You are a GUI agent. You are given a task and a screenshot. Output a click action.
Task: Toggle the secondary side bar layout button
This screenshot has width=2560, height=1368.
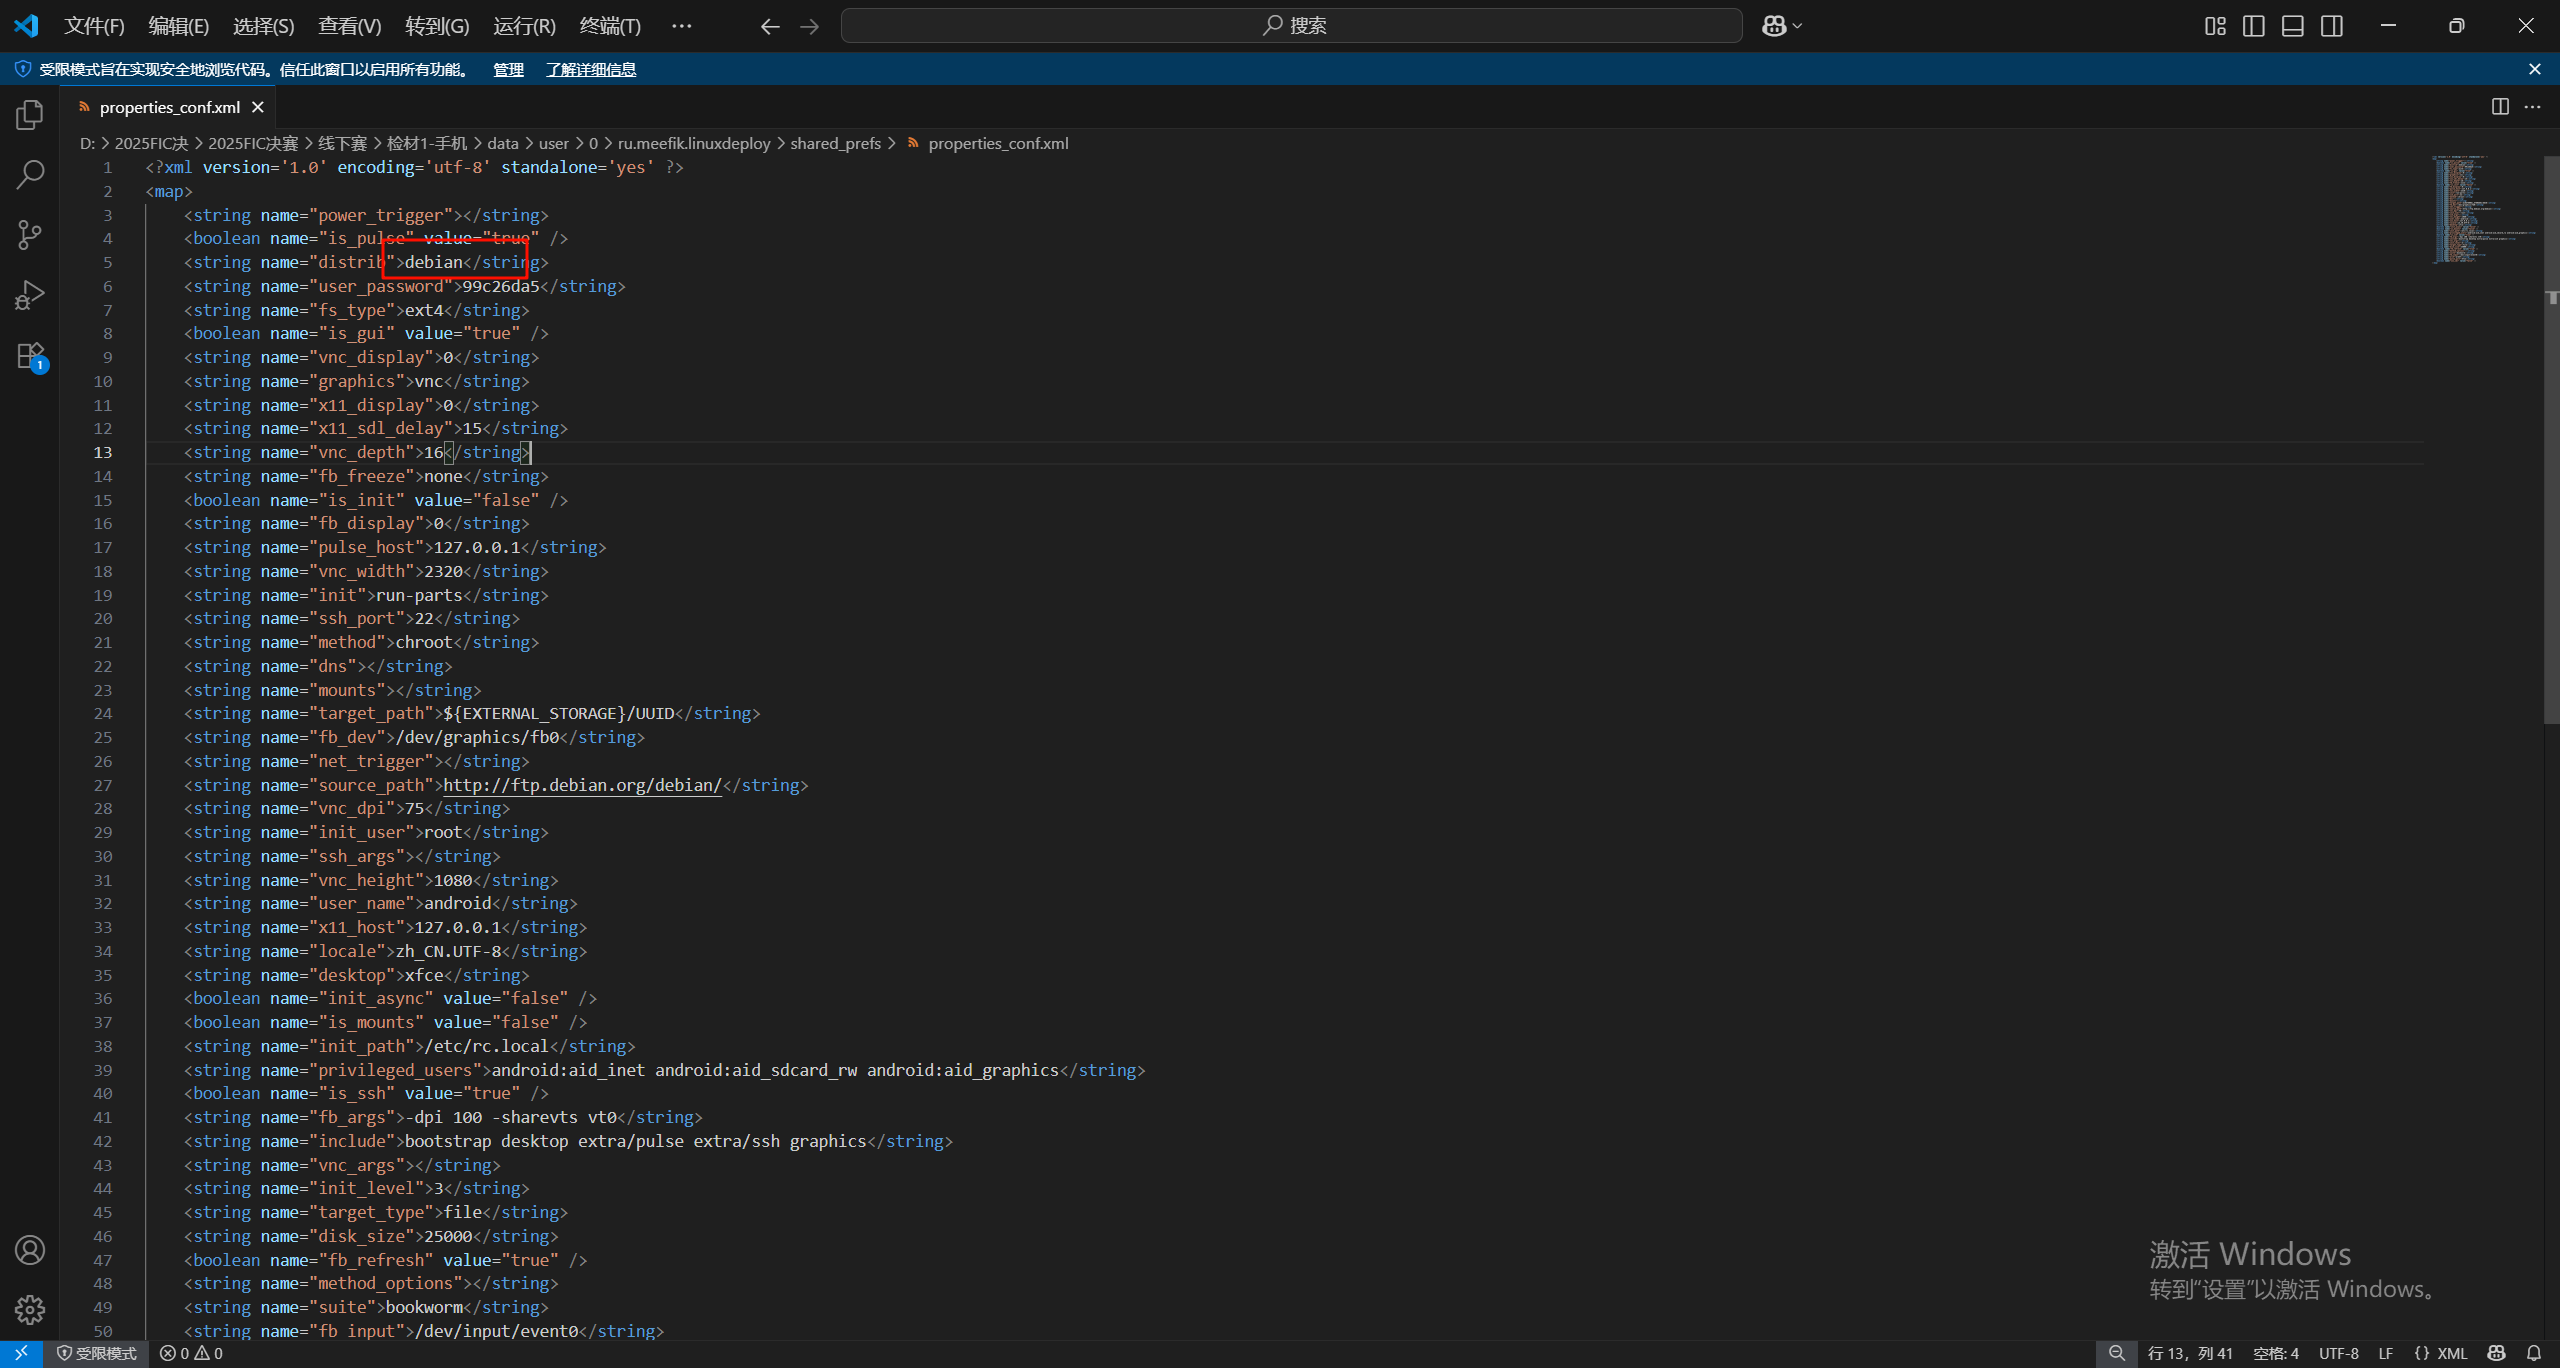pos(2332,26)
